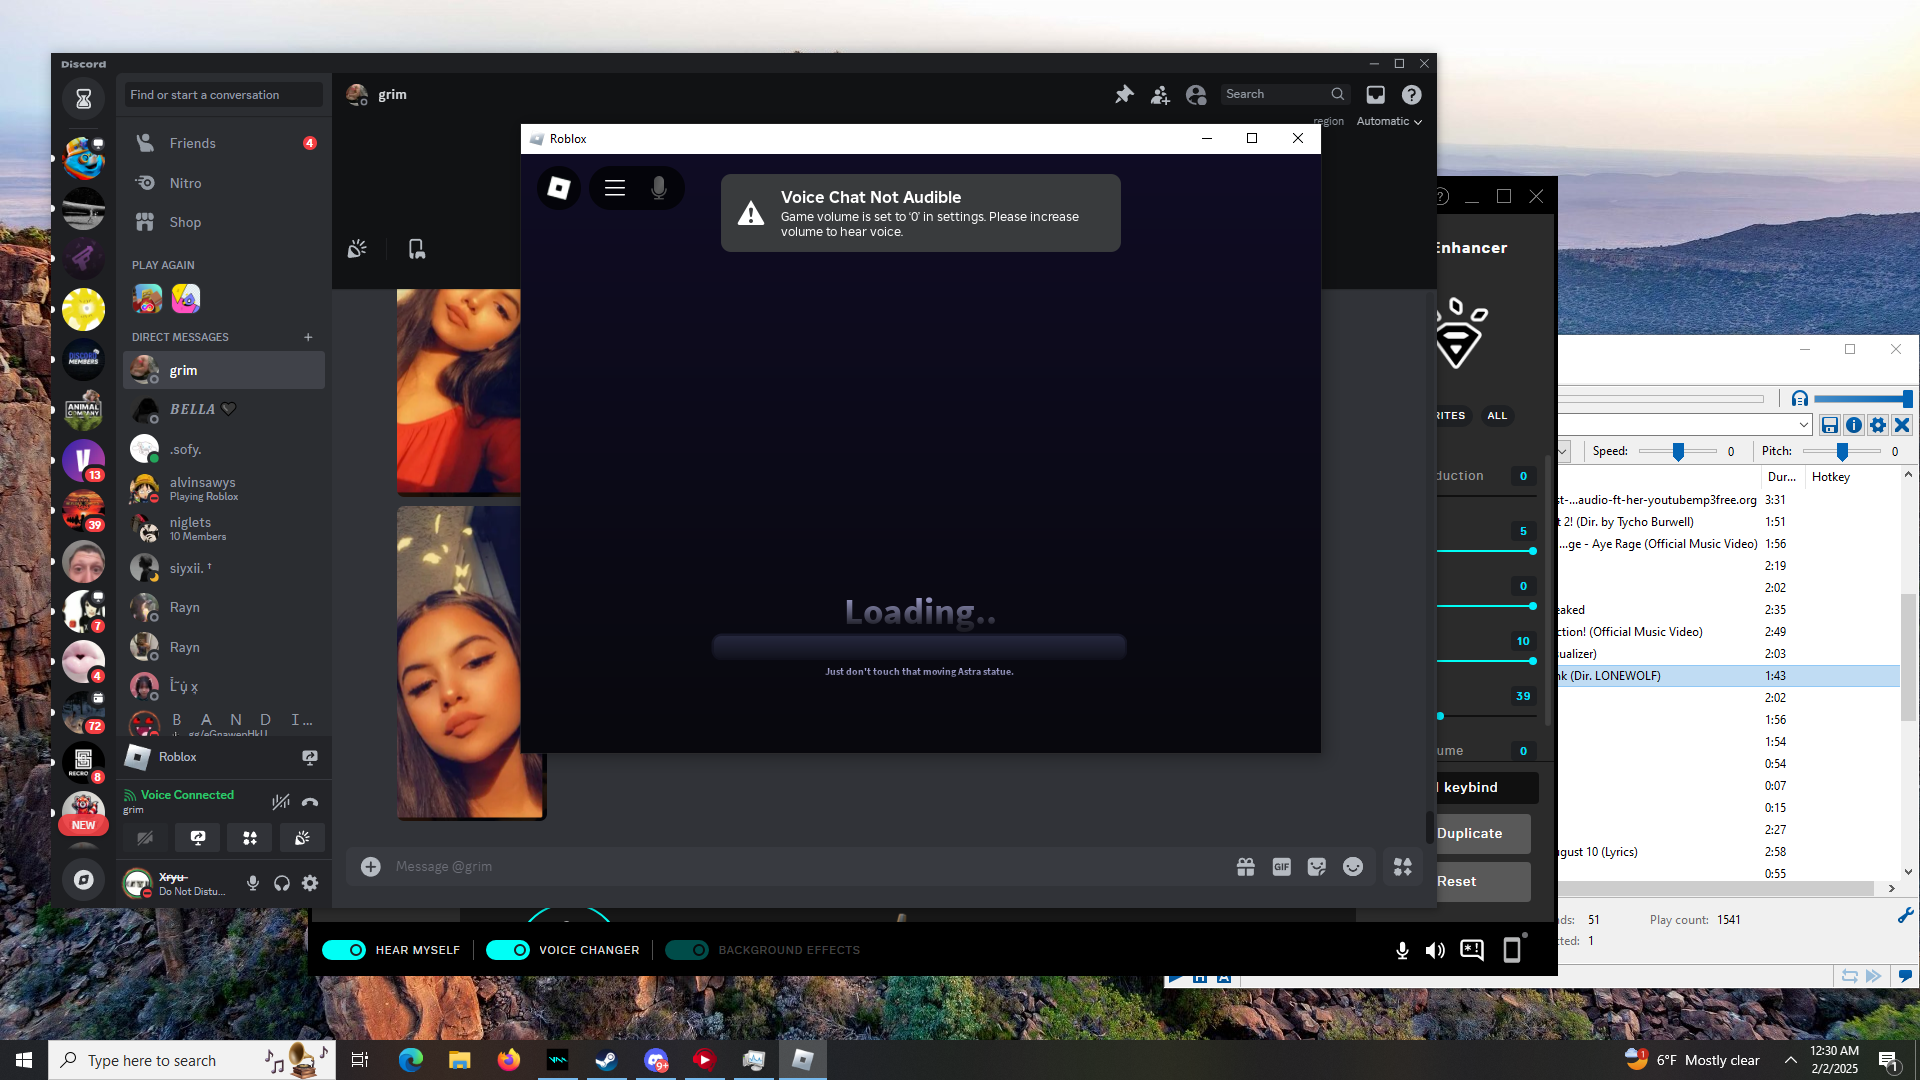Open Discord inbox icon
1920x1080 pixels.
[x=1376, y=94]
